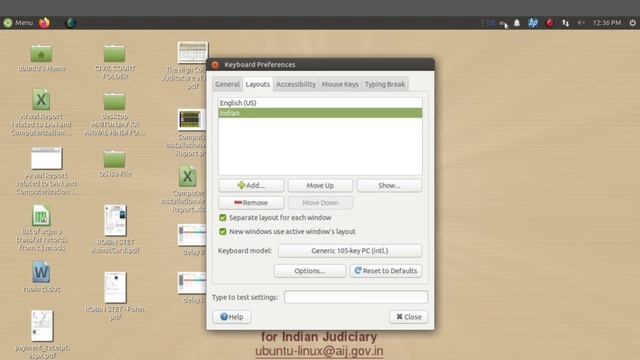Select the Arwal Report white document thumbnail
This screenshot has height=360, width=640.
(46, 171)
